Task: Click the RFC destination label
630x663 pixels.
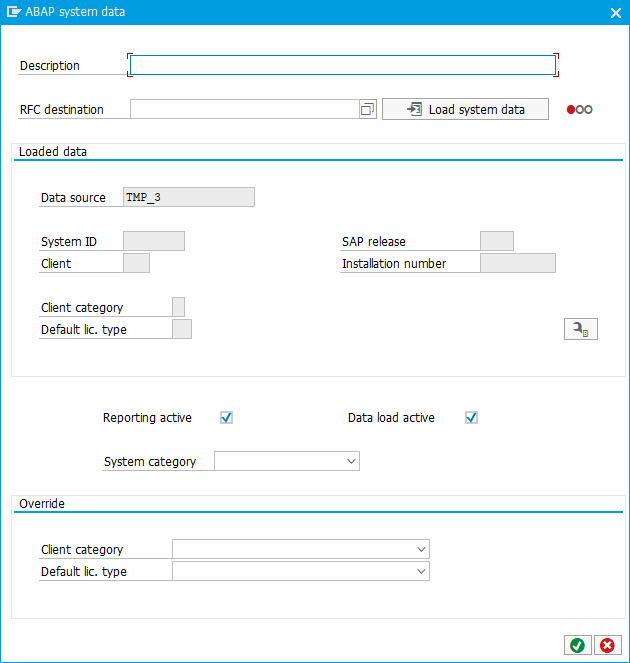Action: tap(62, 110)
